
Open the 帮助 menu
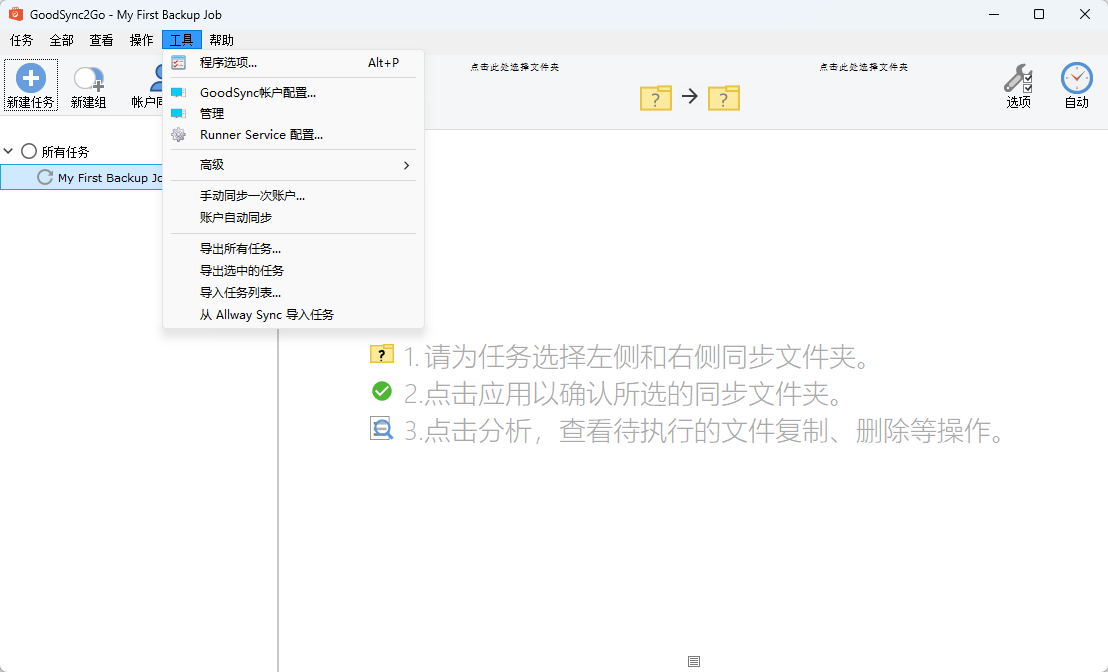tap(221, 40)
